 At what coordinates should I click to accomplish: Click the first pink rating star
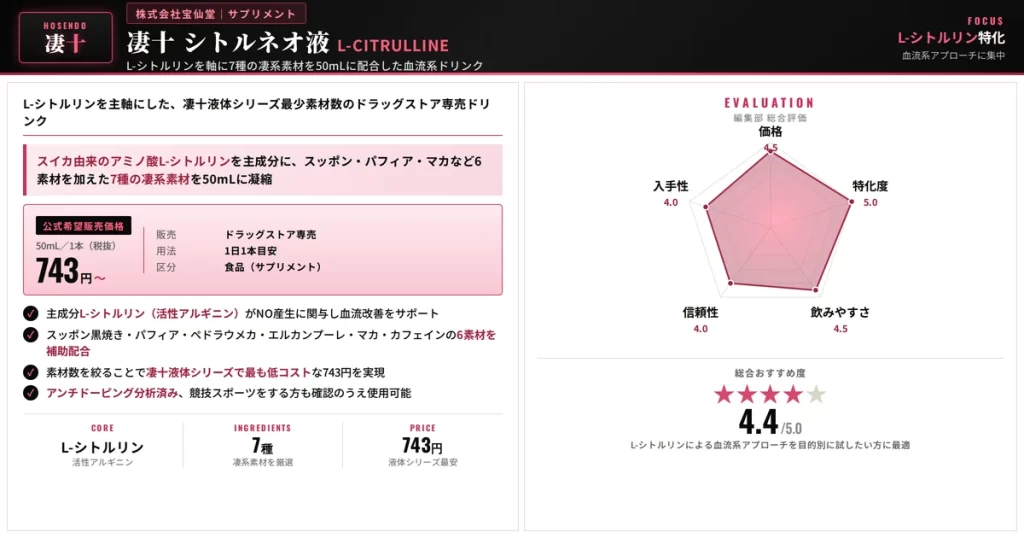click(724, 394)
